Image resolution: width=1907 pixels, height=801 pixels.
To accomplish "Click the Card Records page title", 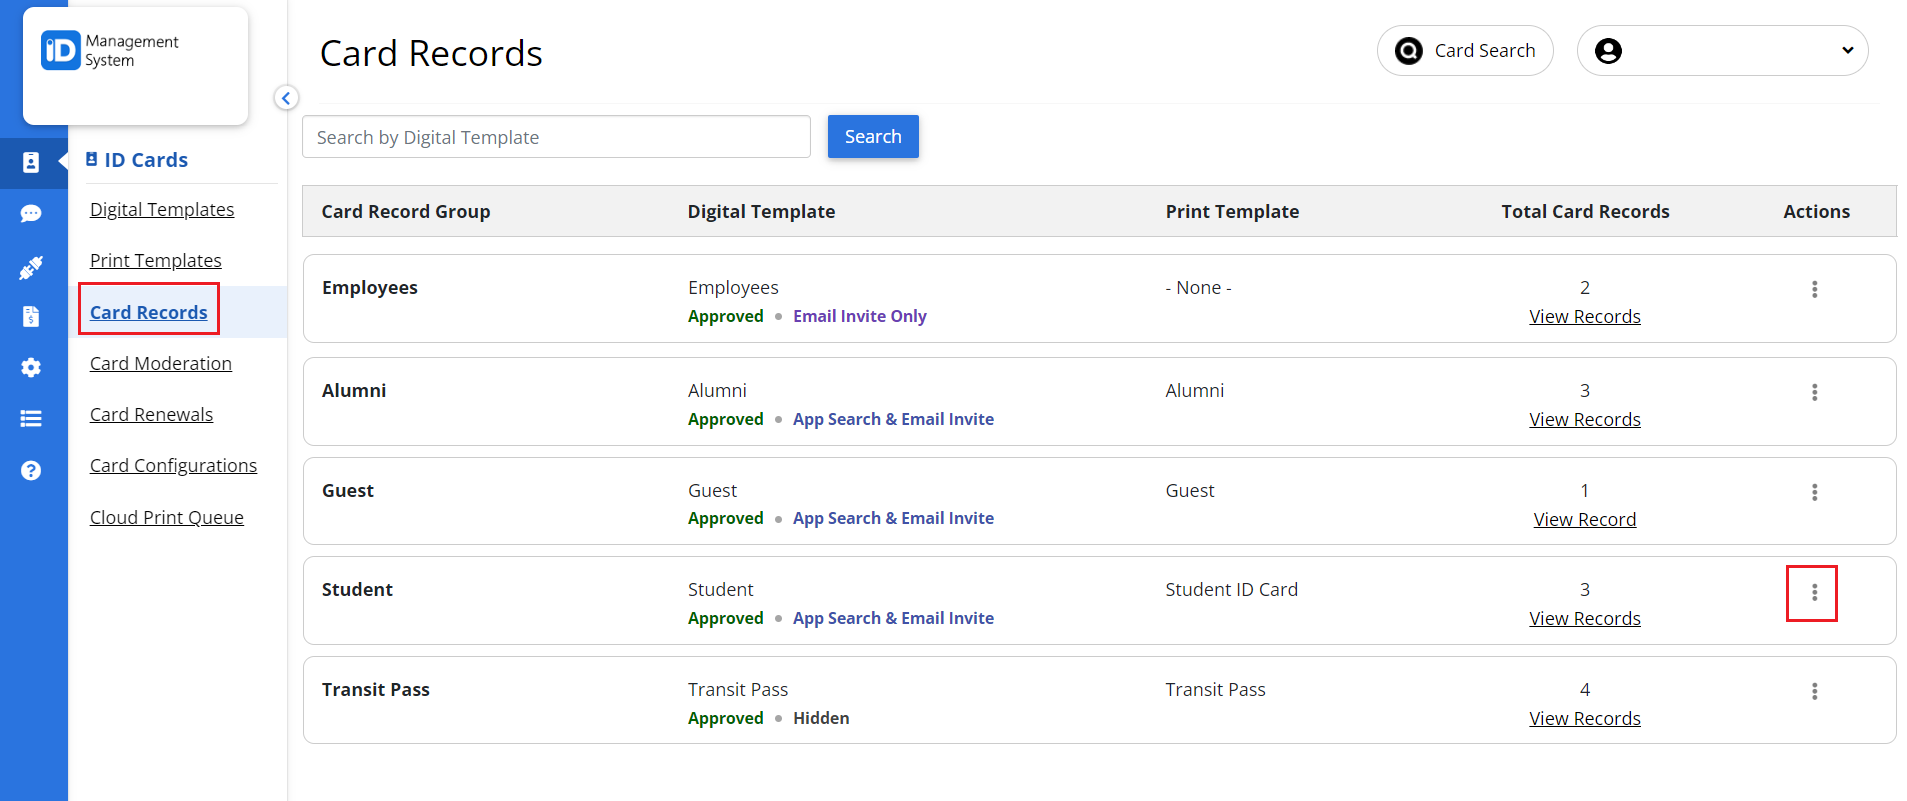I will pos(431,53).
